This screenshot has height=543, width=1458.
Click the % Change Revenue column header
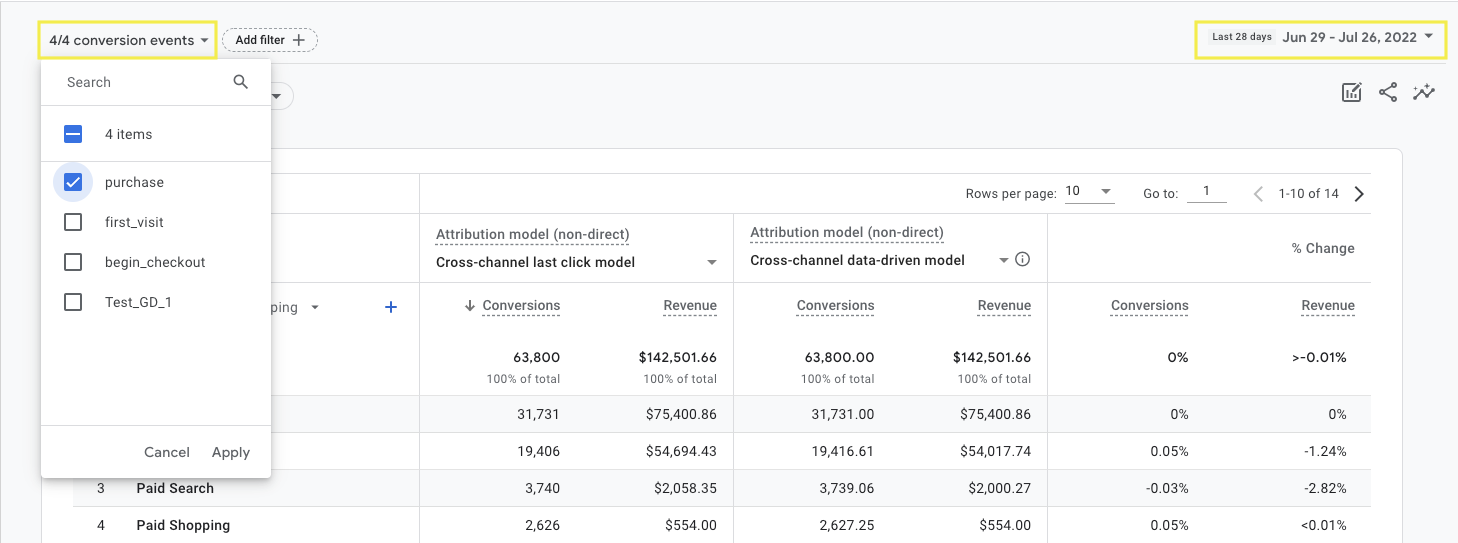pyautogui.click(x=1328, y=306)
